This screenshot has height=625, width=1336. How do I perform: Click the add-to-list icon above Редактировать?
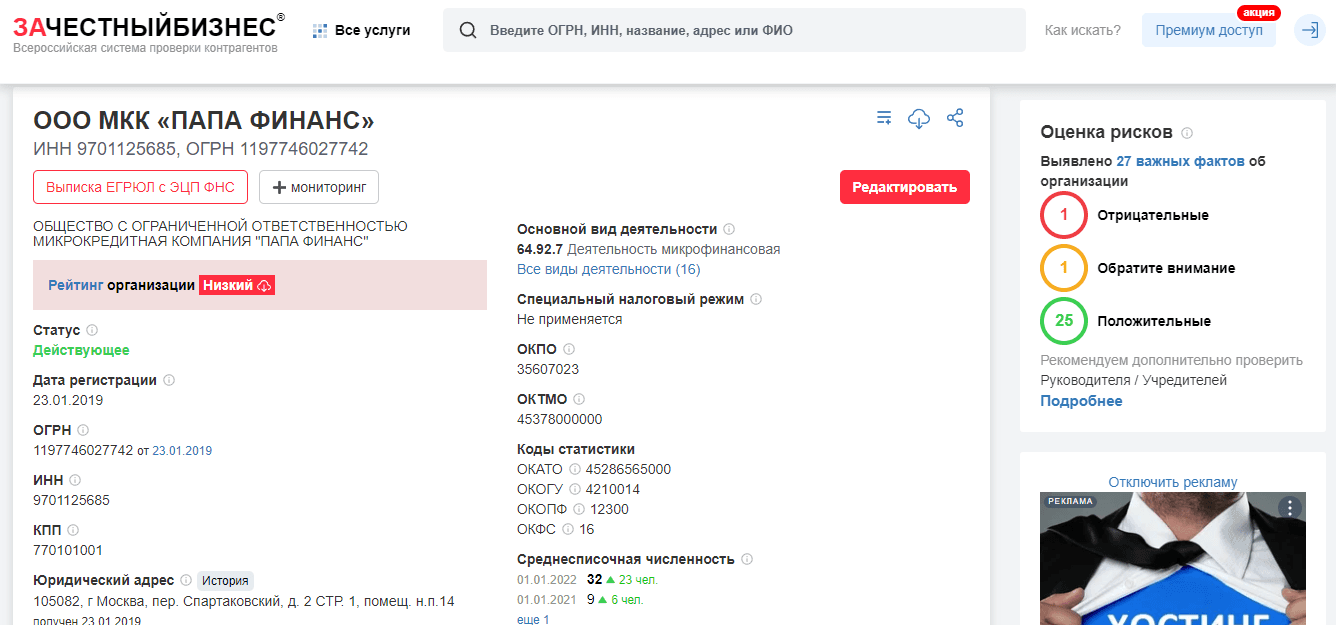(883, 117)
